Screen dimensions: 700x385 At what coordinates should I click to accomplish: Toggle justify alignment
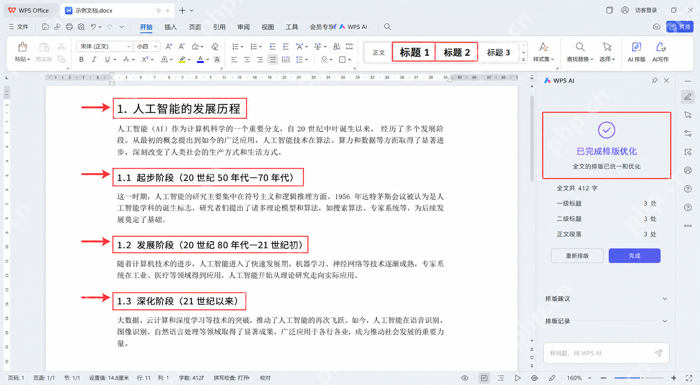point(273,59)
